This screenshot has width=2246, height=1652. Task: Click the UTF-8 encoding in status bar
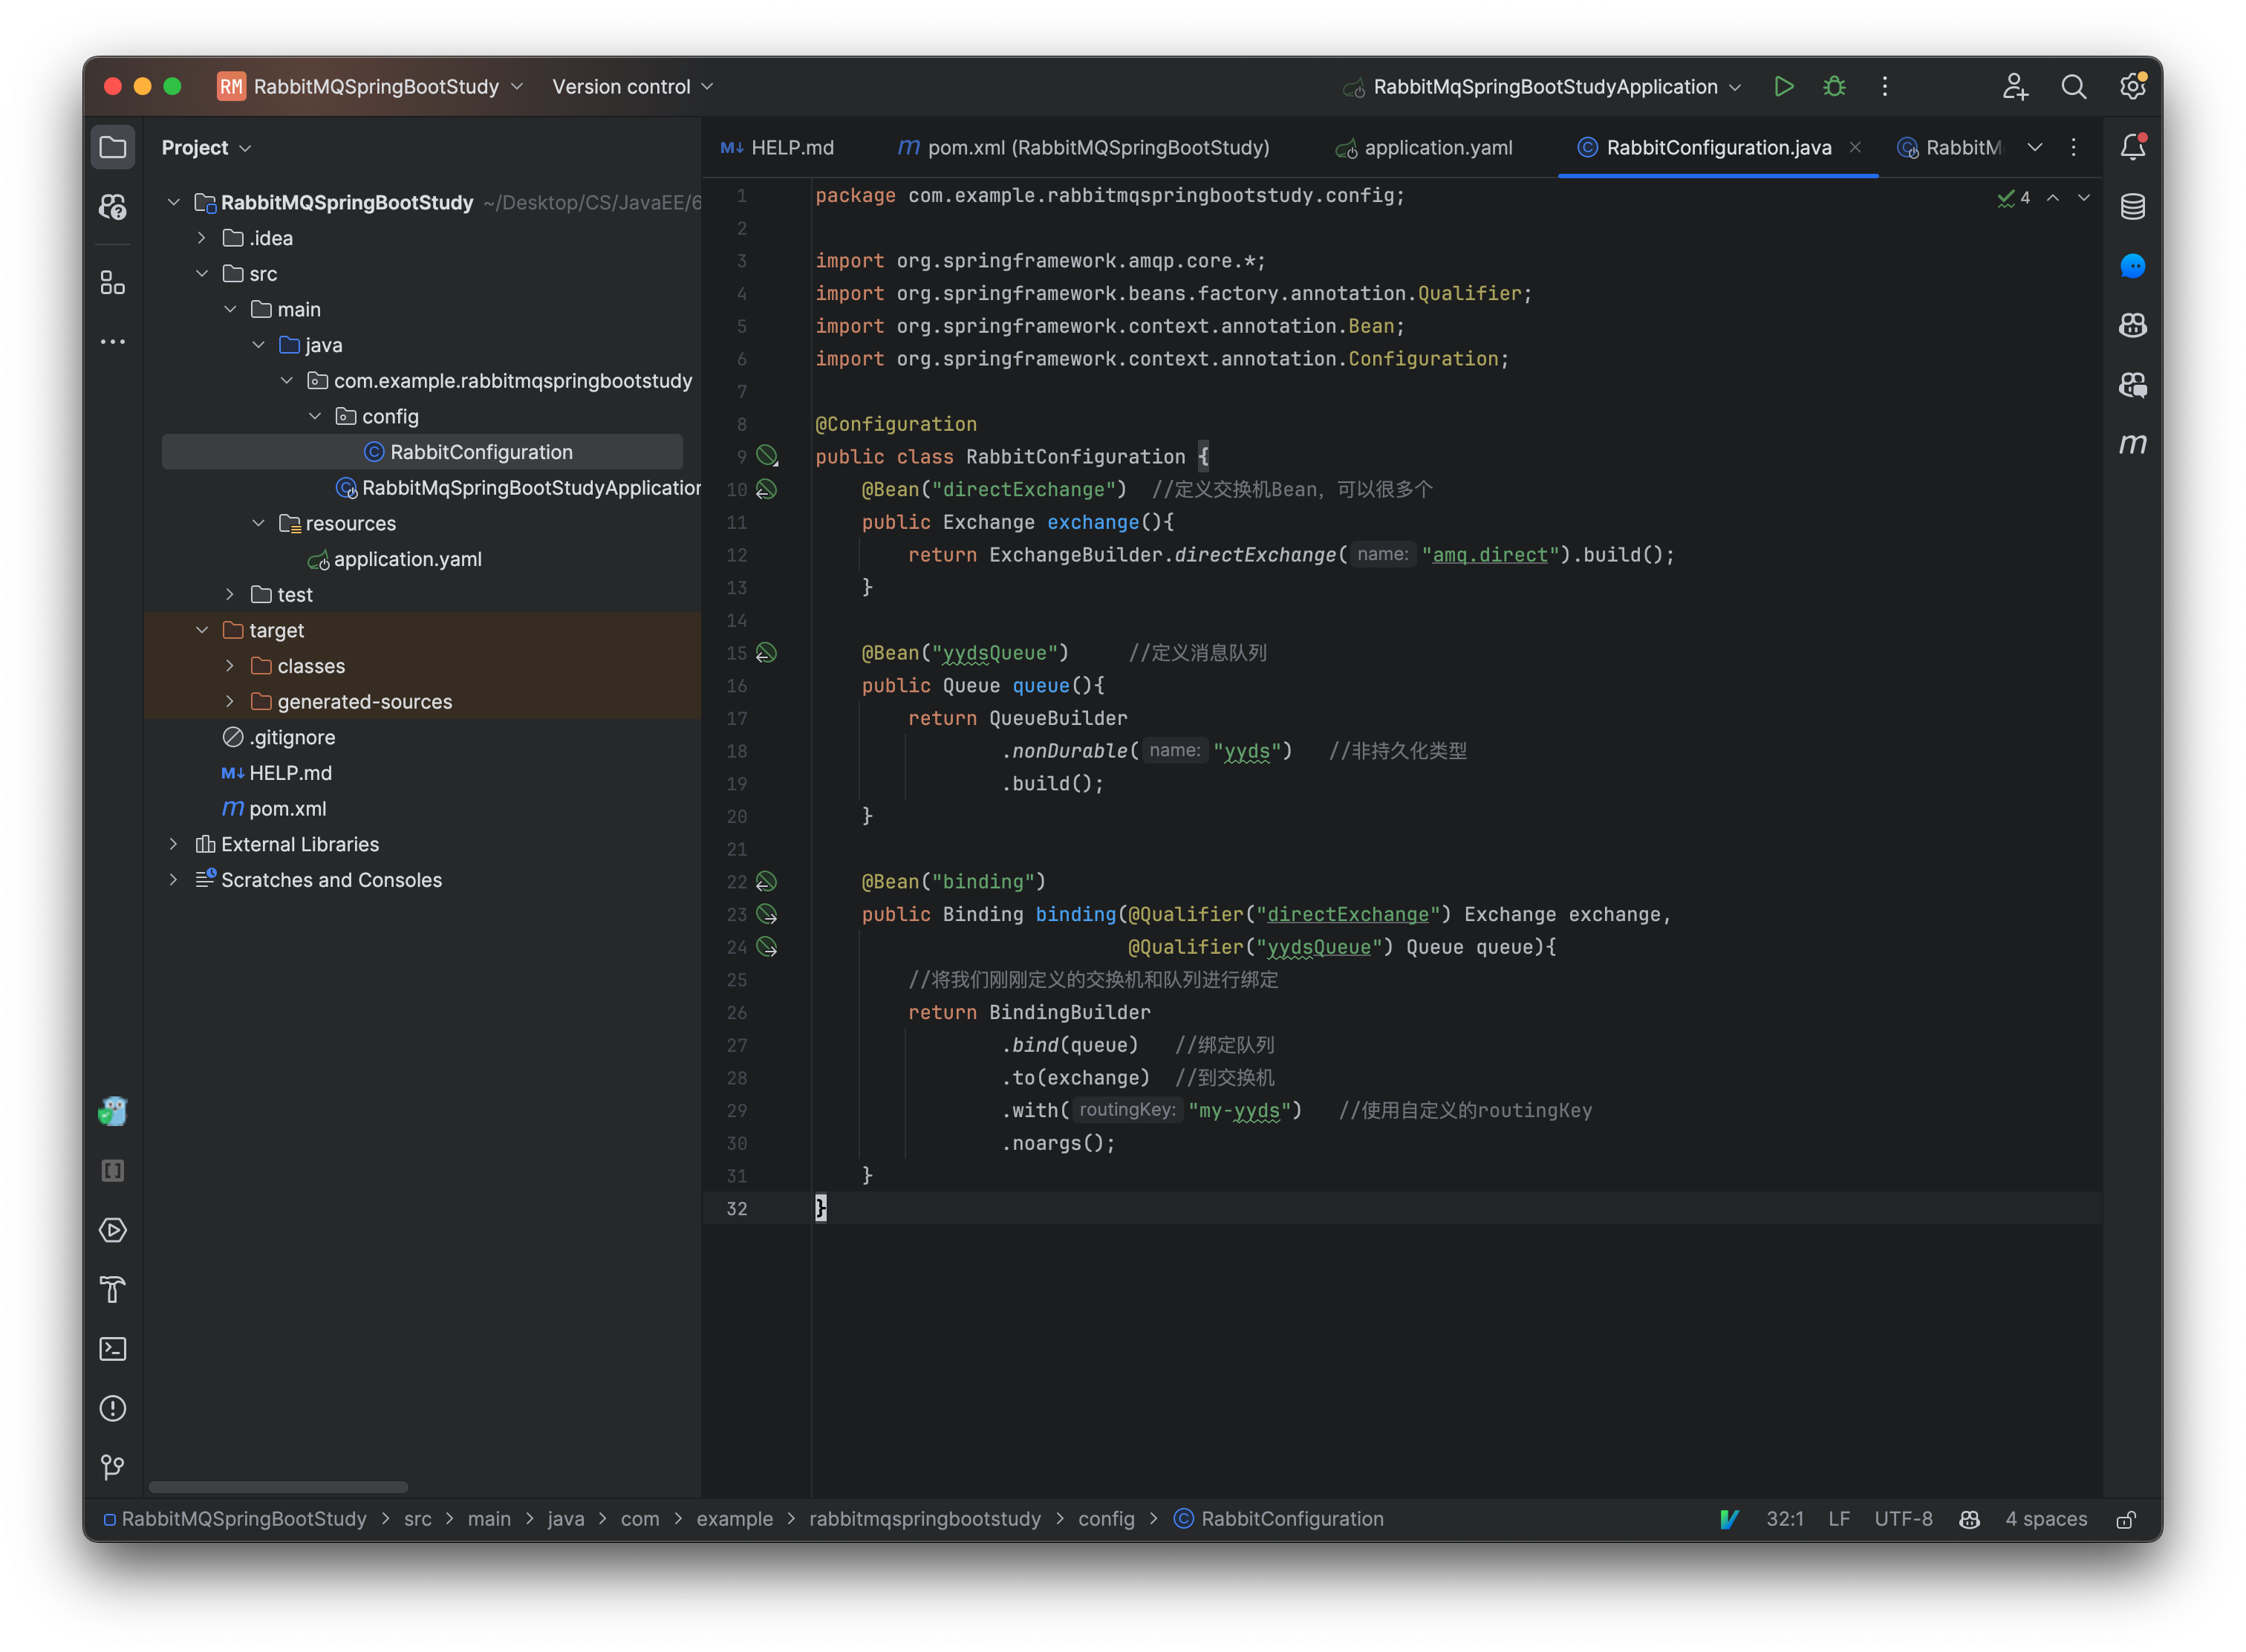pyautogui.click(x=1902, y=1519)
